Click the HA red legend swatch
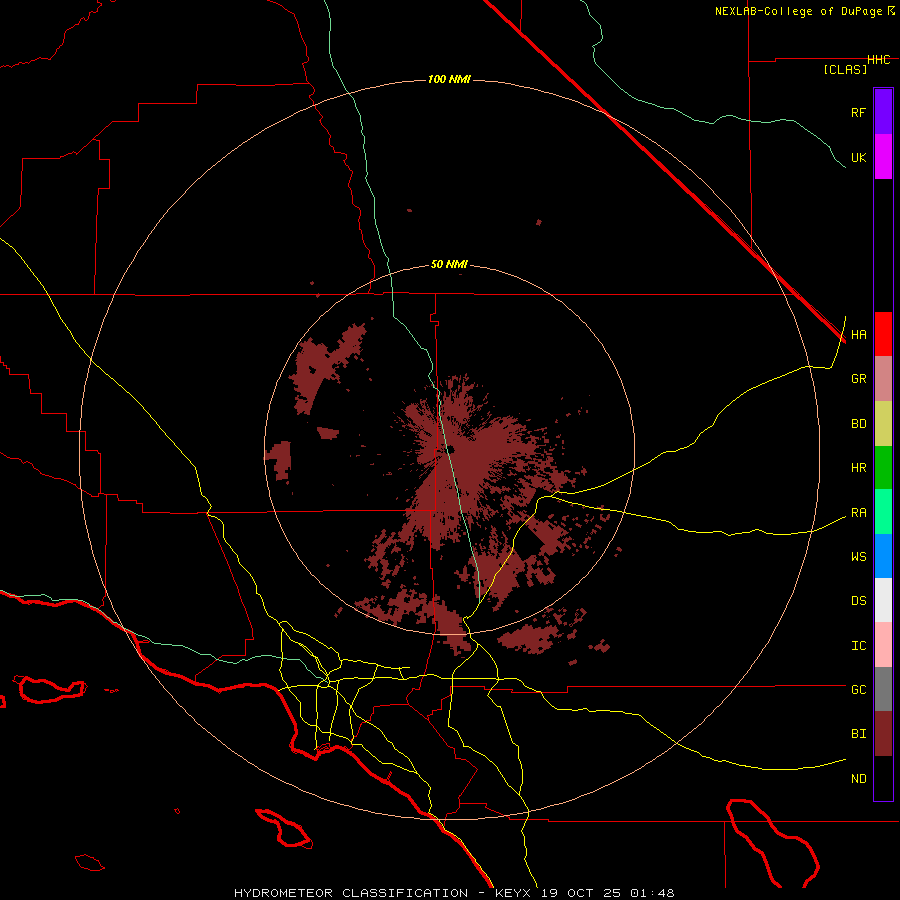 (883, 334)
